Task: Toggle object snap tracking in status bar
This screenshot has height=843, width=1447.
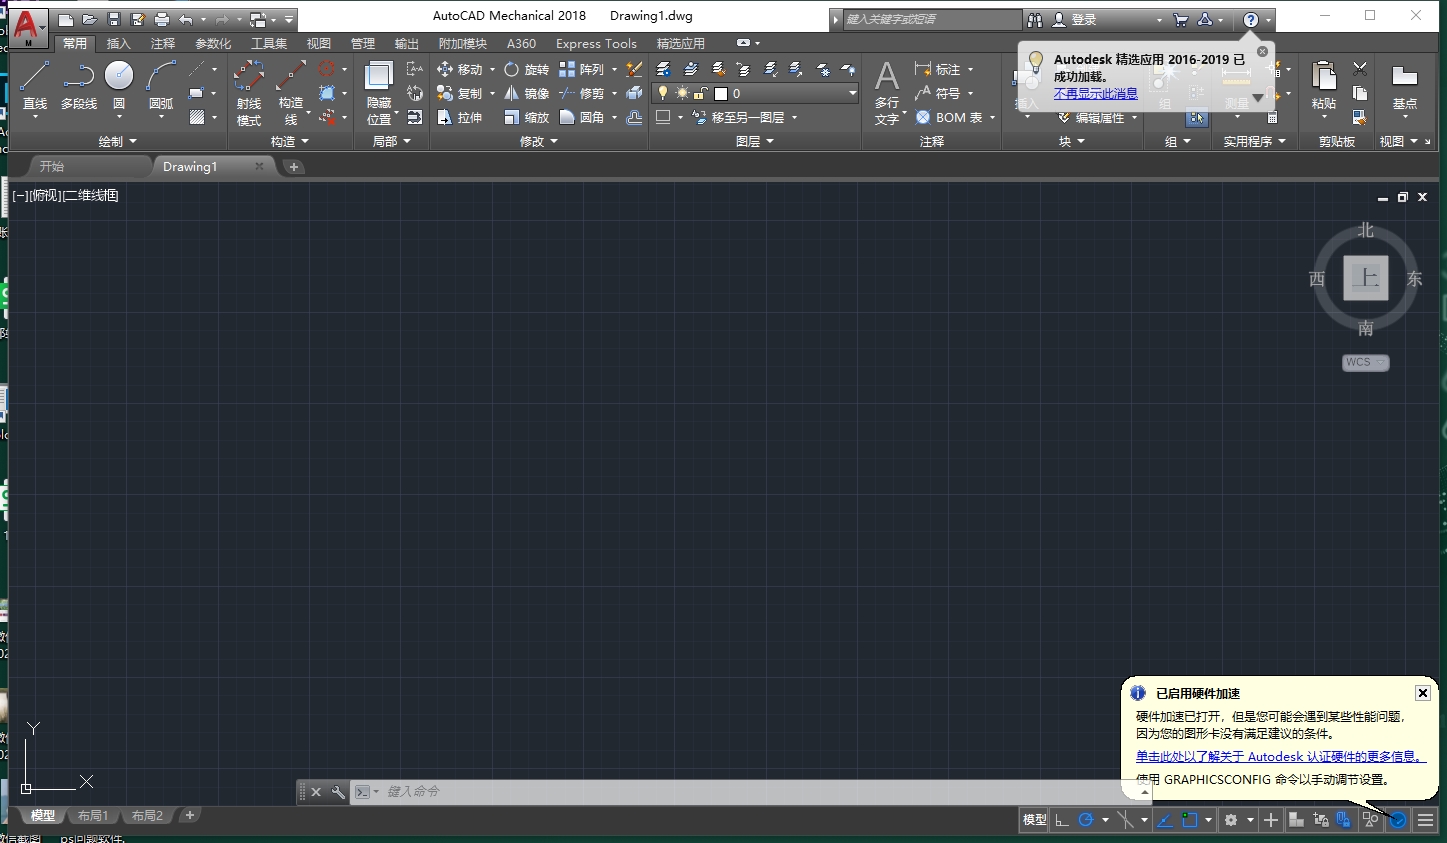Action: 1165,820
